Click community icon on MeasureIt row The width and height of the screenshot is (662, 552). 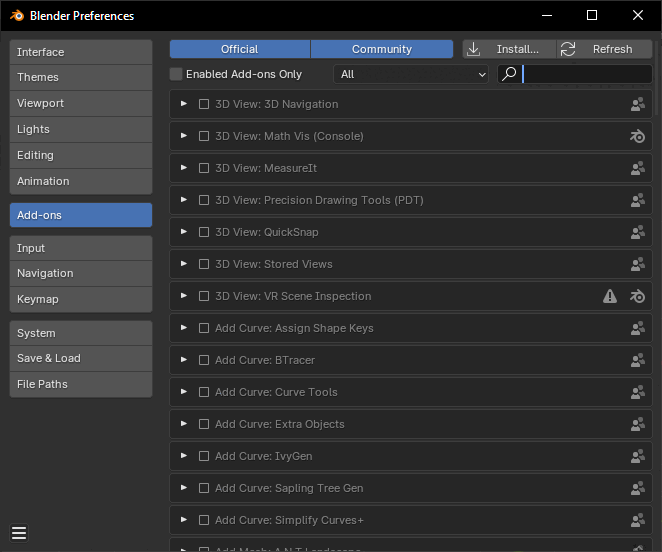[x=638, y=168]
